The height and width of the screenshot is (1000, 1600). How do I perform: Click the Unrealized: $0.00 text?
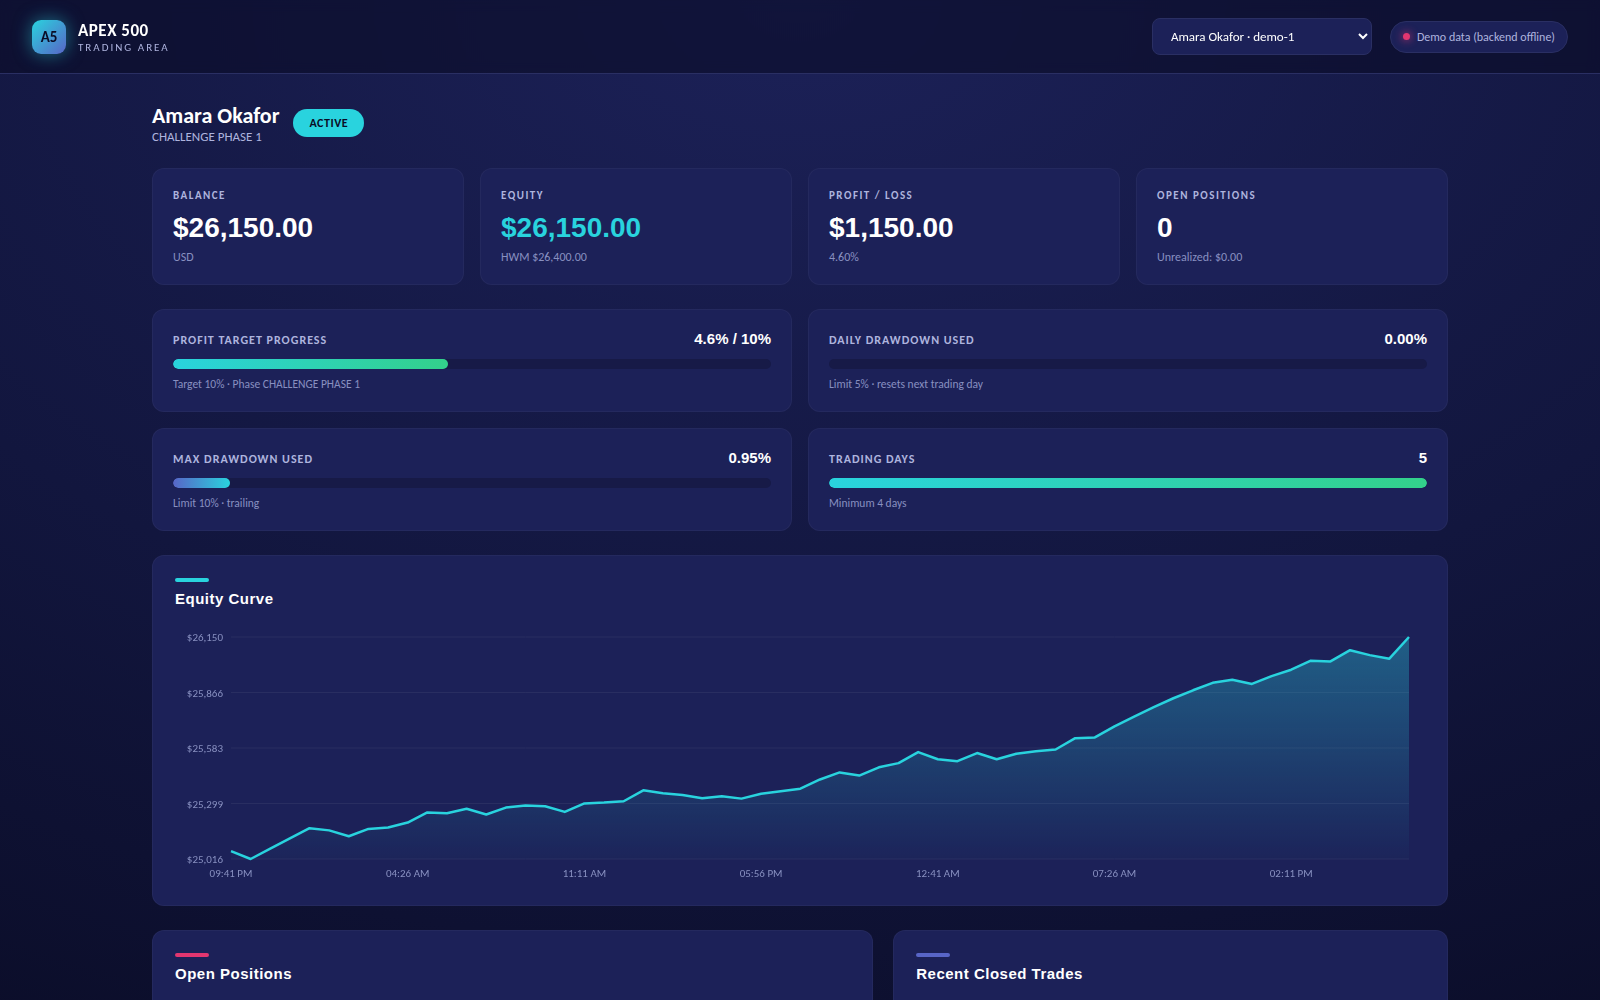point(1199,257)
